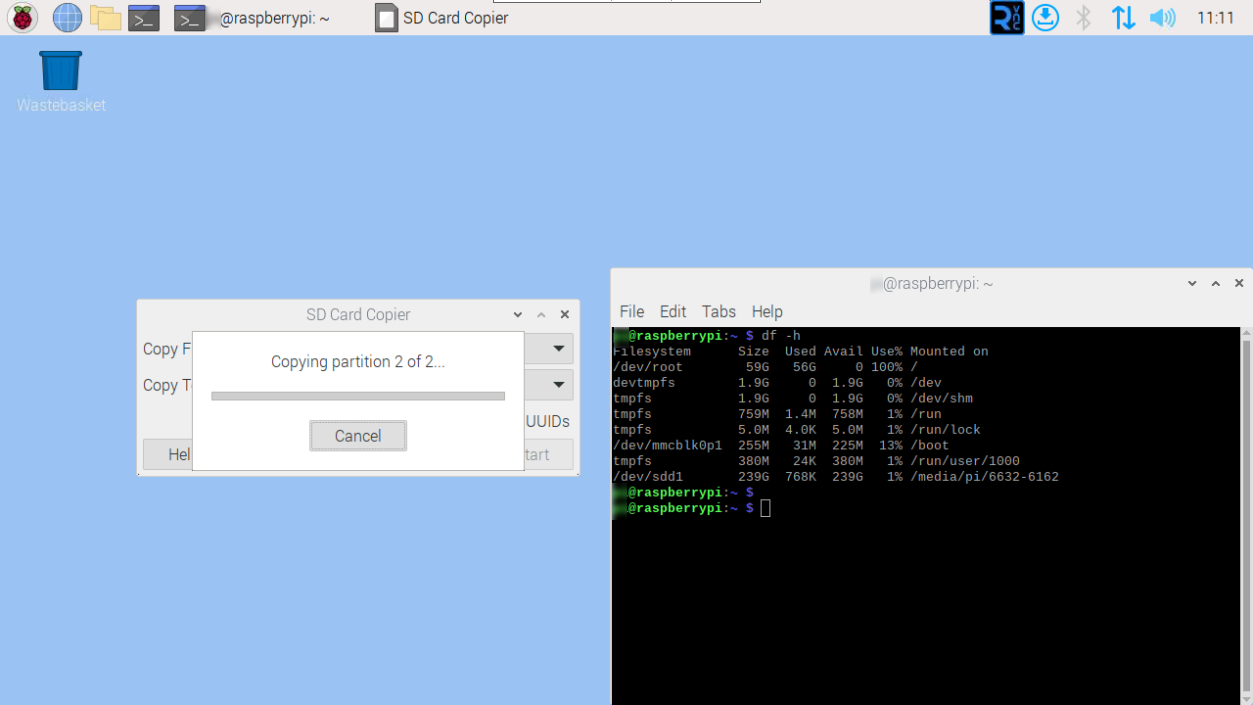The width and height of the screenshot is (1253, 705).
Task: Open the terminal File menu
Action: tap(631, 311)
